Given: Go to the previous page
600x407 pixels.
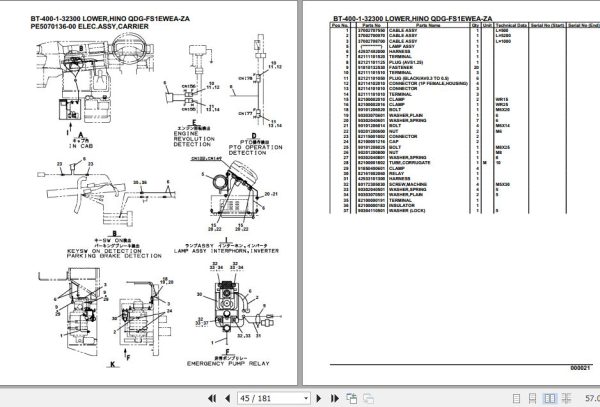Looking at the screenshot, I should pyautogui.click(x=227, y=398).
